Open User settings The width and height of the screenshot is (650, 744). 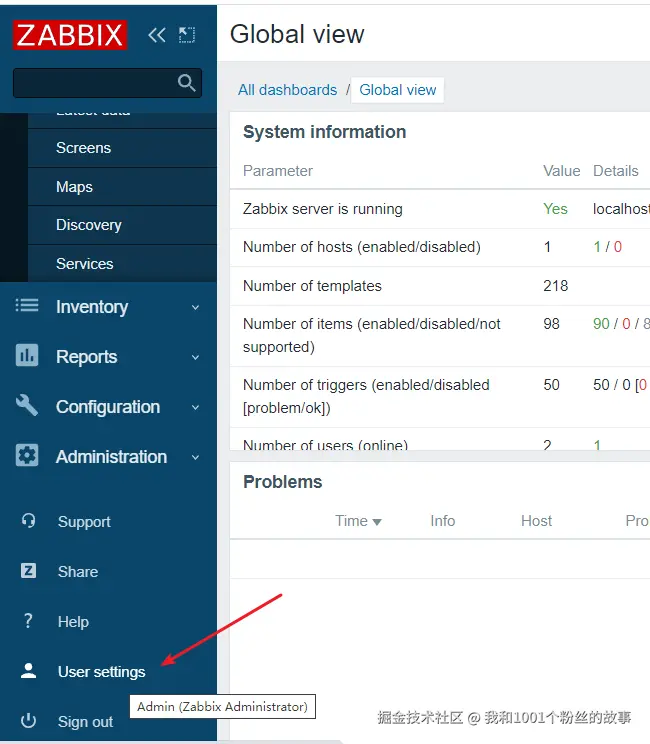pyautogui.click(x=102, y=672)
